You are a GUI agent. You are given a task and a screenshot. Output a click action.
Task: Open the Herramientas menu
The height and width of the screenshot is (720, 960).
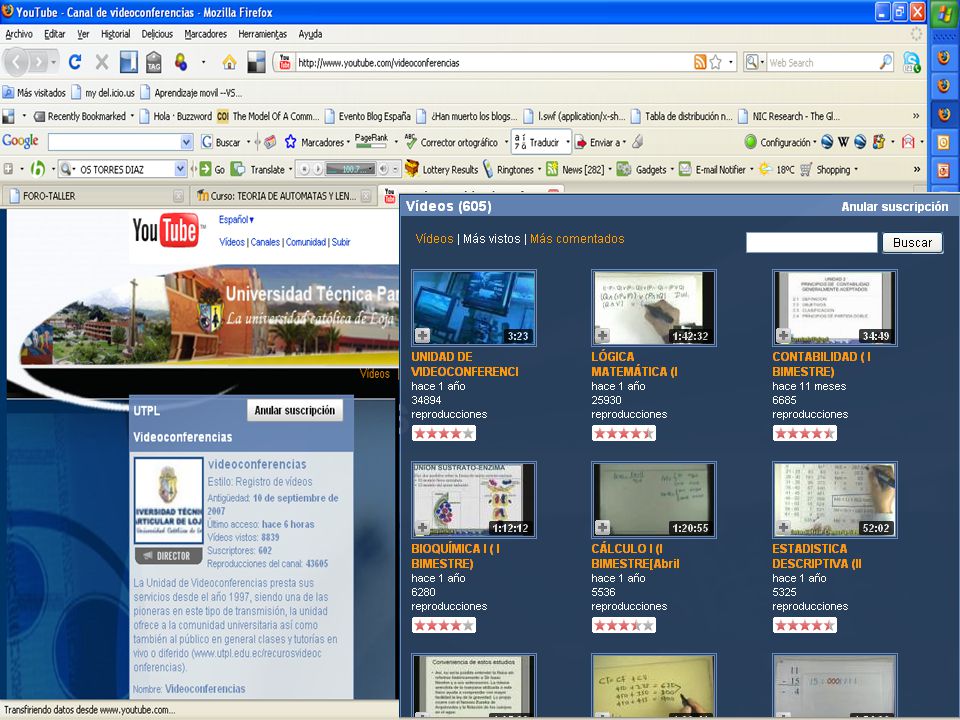[x=263, y=34]
